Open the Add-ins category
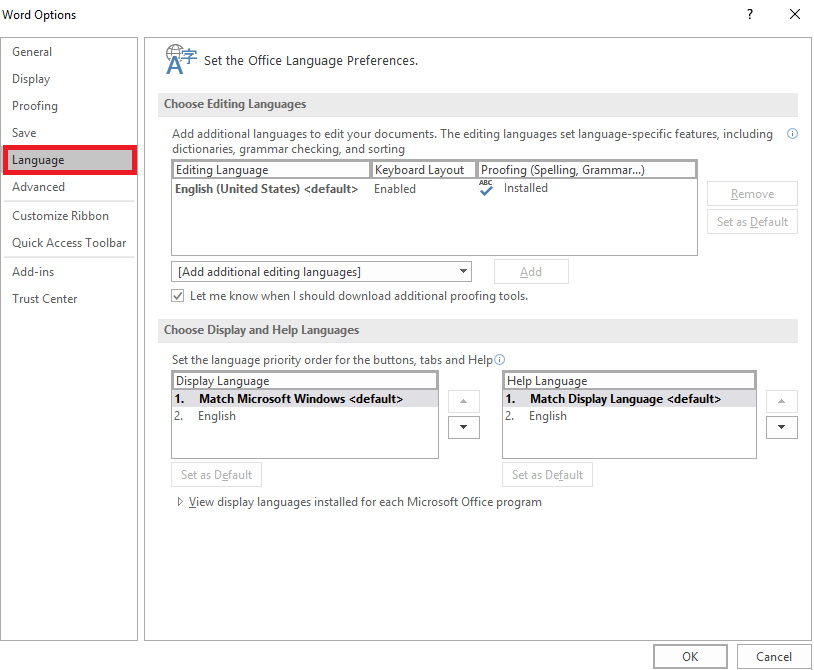Screen dimensions: 814x670 coord(33,272)
